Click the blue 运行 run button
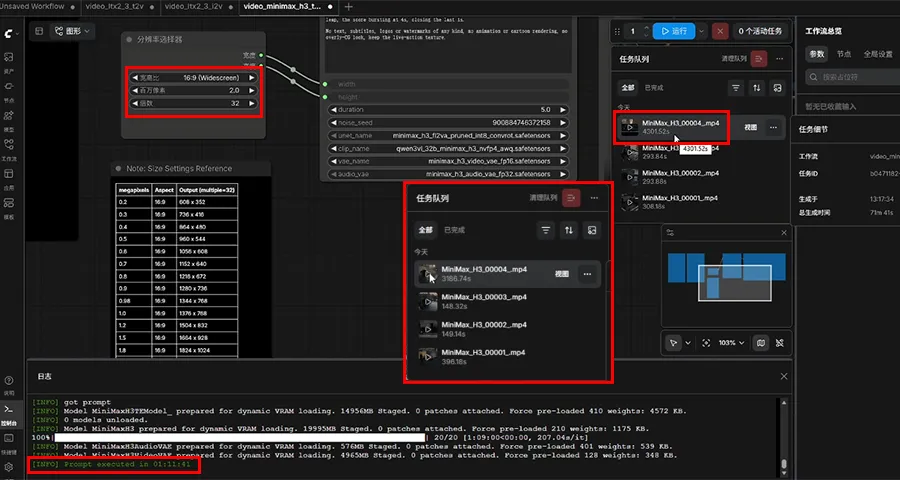This screenshot has height=480, width=900. [674, 31]
